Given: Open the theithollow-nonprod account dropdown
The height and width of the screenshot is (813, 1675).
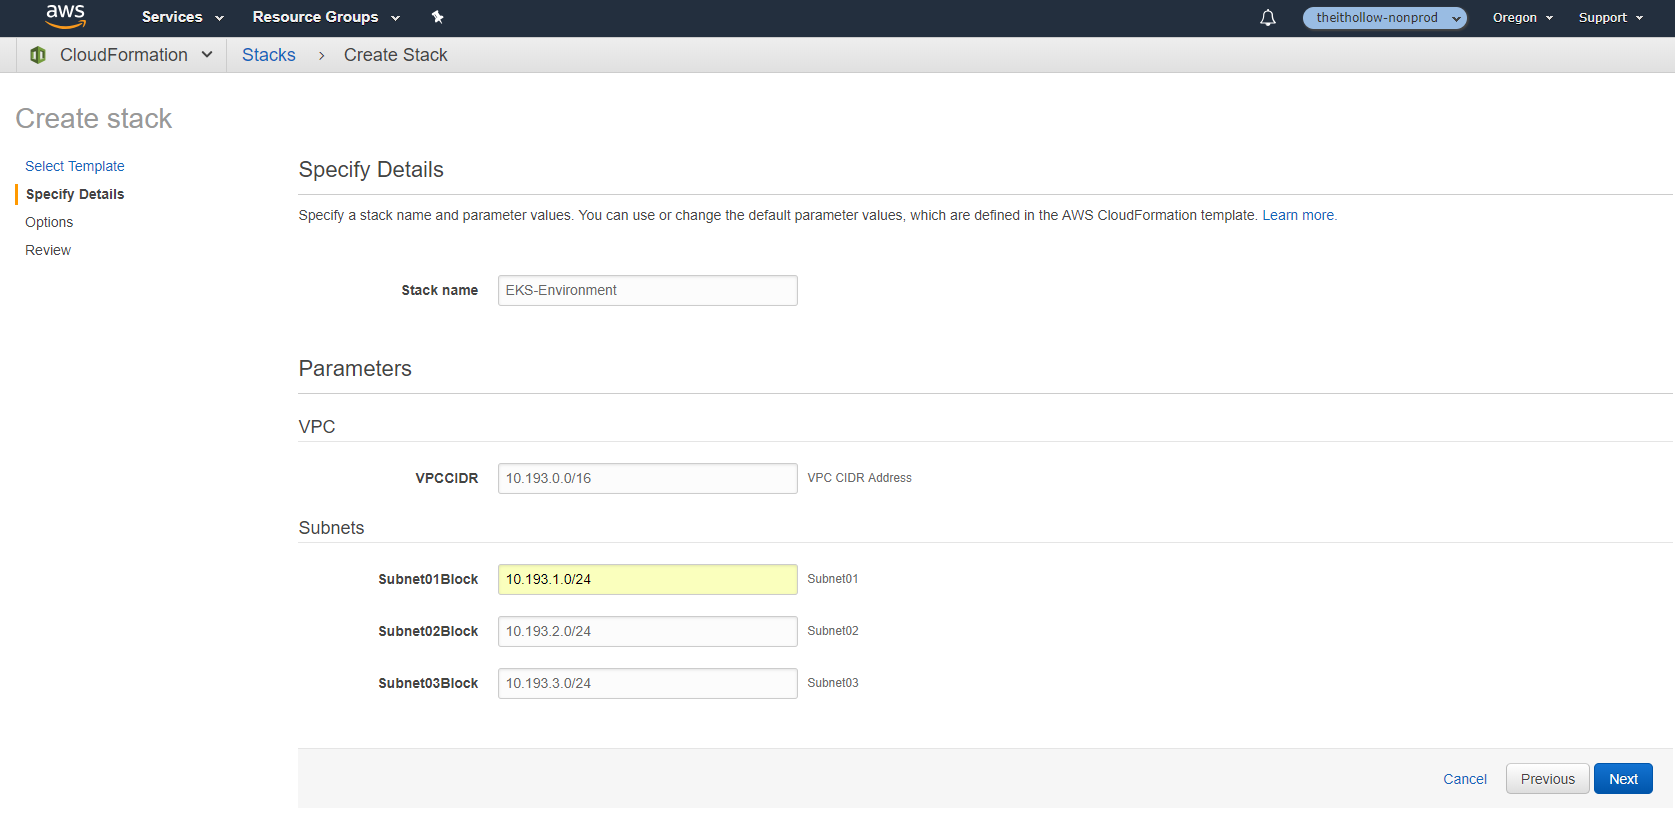Looking at the screenshot, I should (x=1384, y=18).
